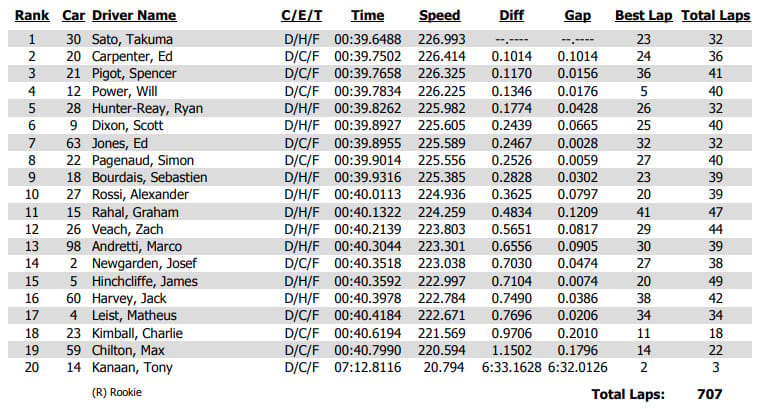Select Newgarden, Josef in the table
The height and width of the screenshot is (409, 760).
144,263
